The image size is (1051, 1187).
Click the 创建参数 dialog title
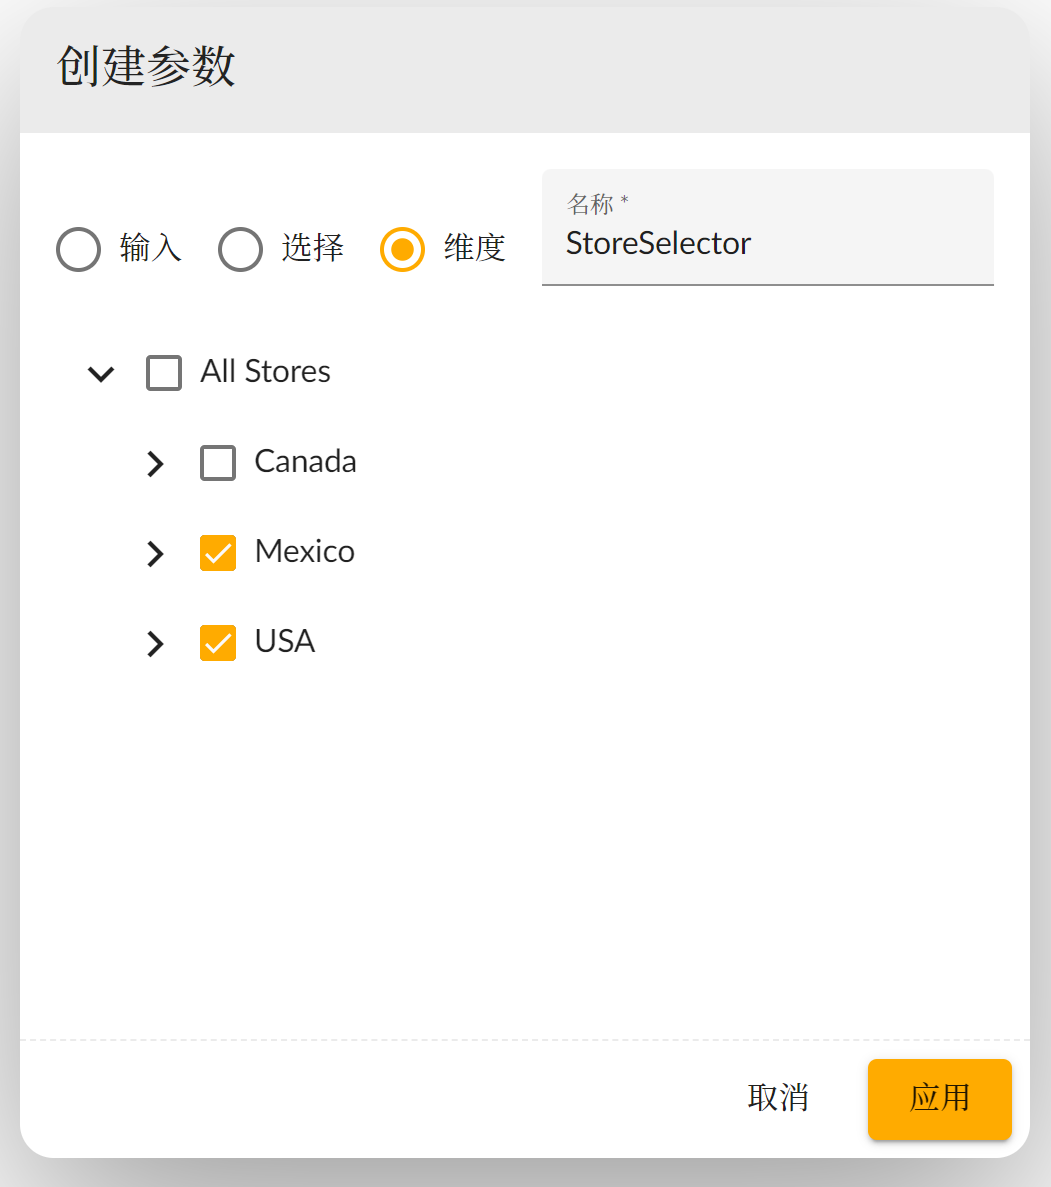tap(146, 68)
